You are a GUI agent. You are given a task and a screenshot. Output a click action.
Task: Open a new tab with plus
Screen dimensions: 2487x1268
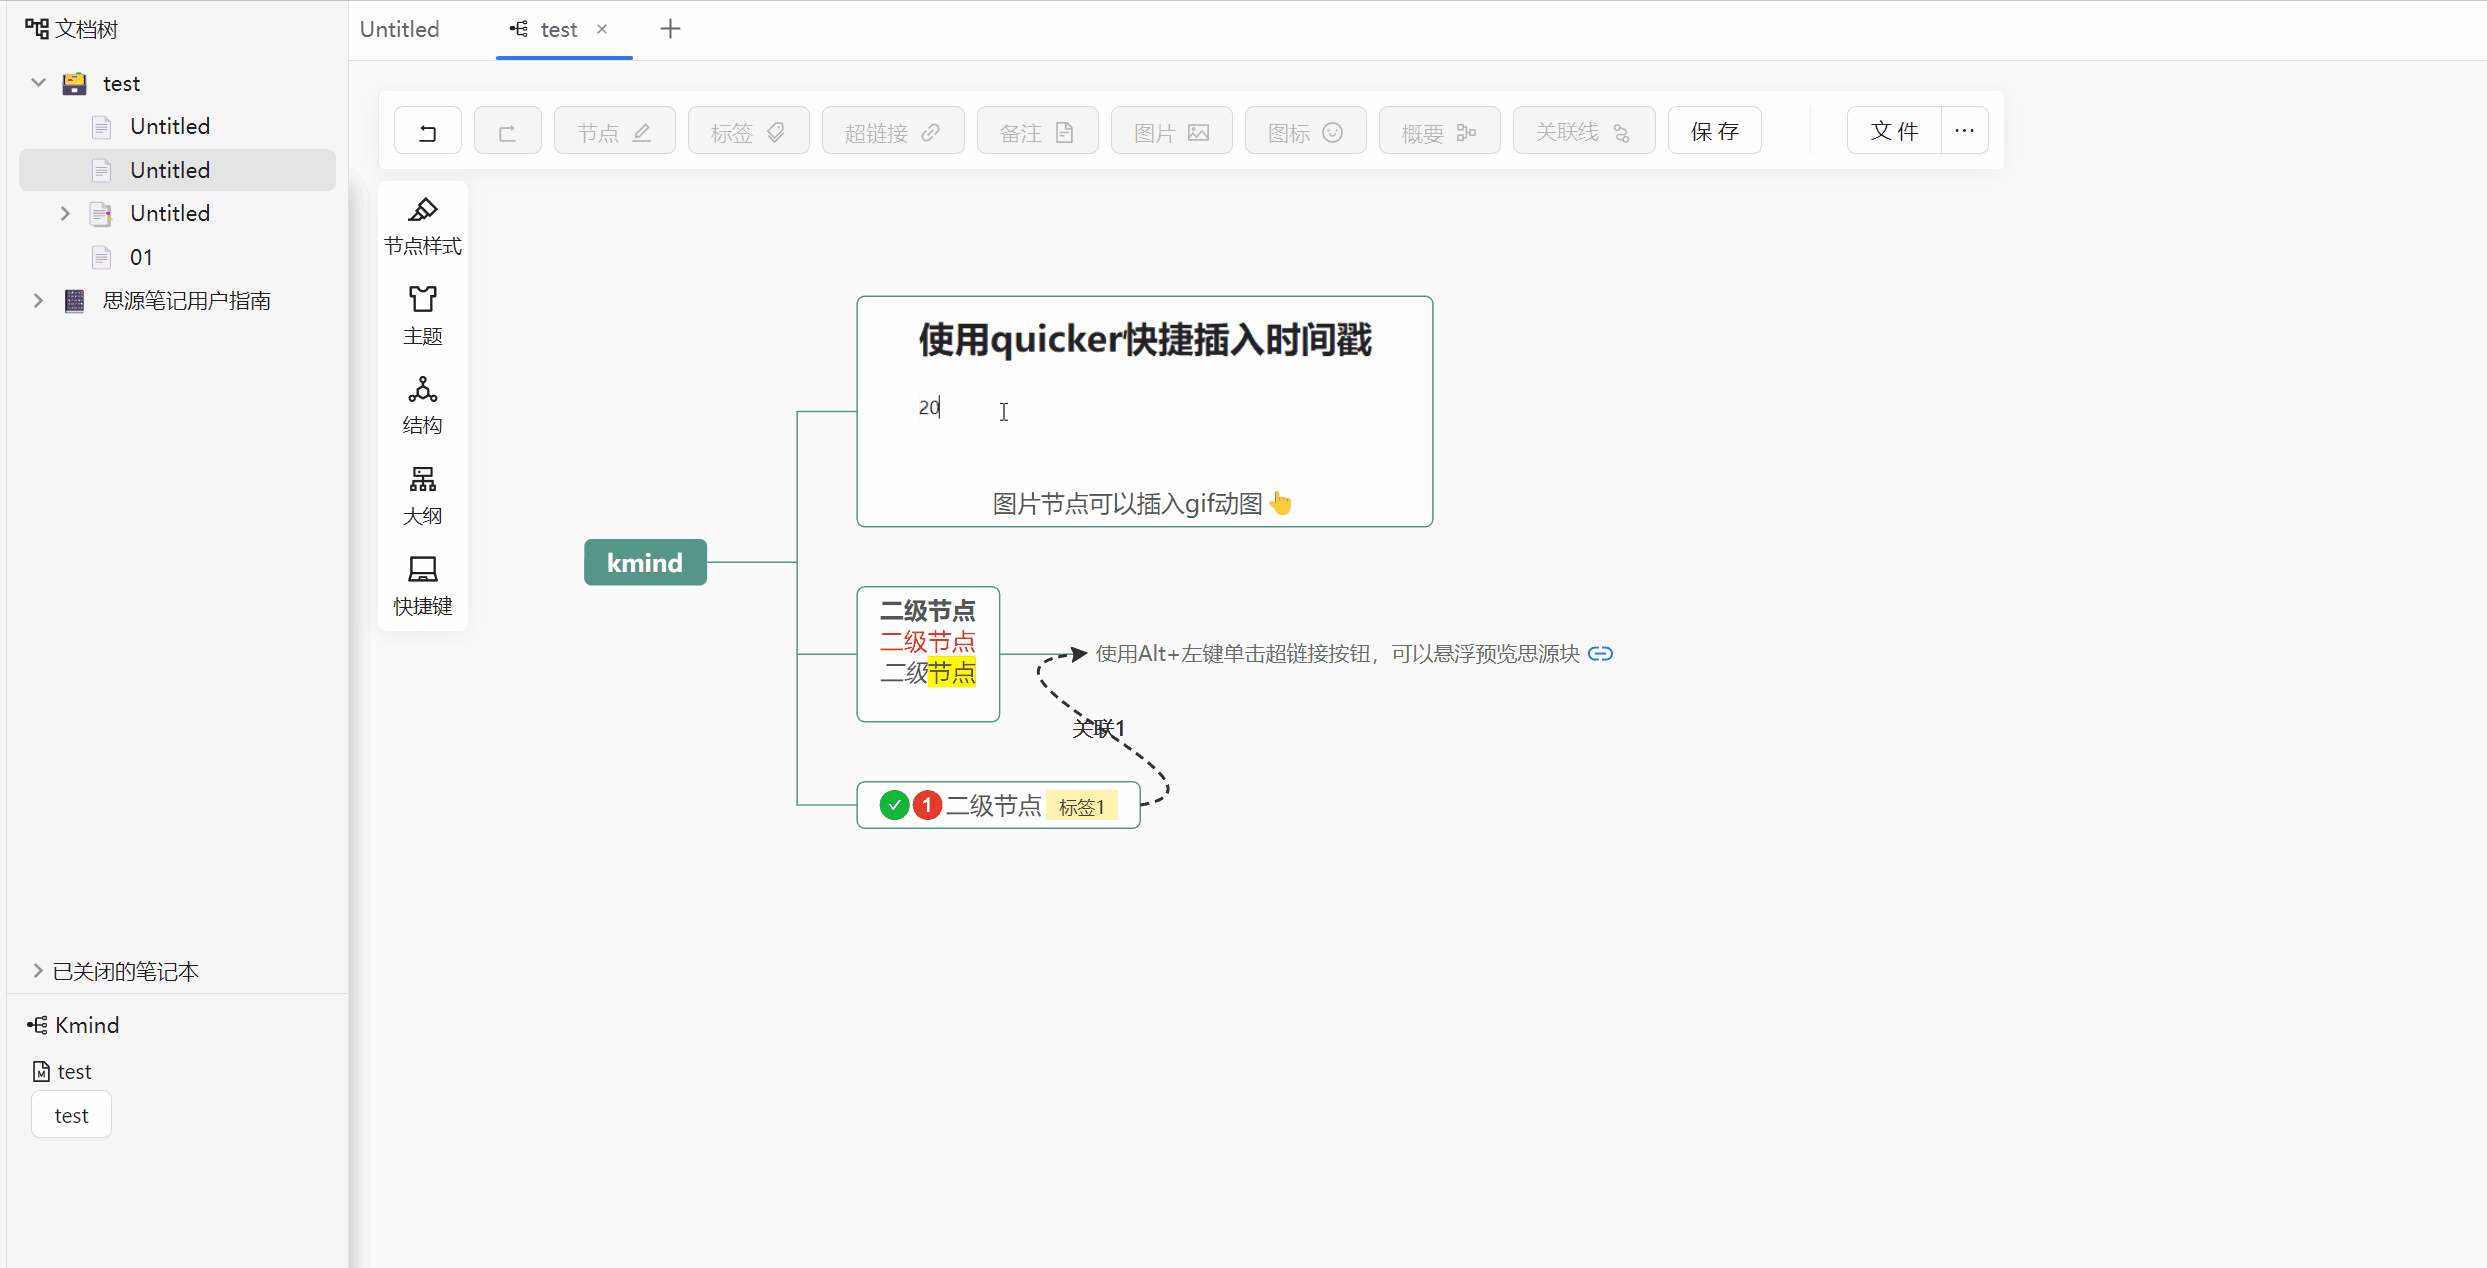[670, 29]
